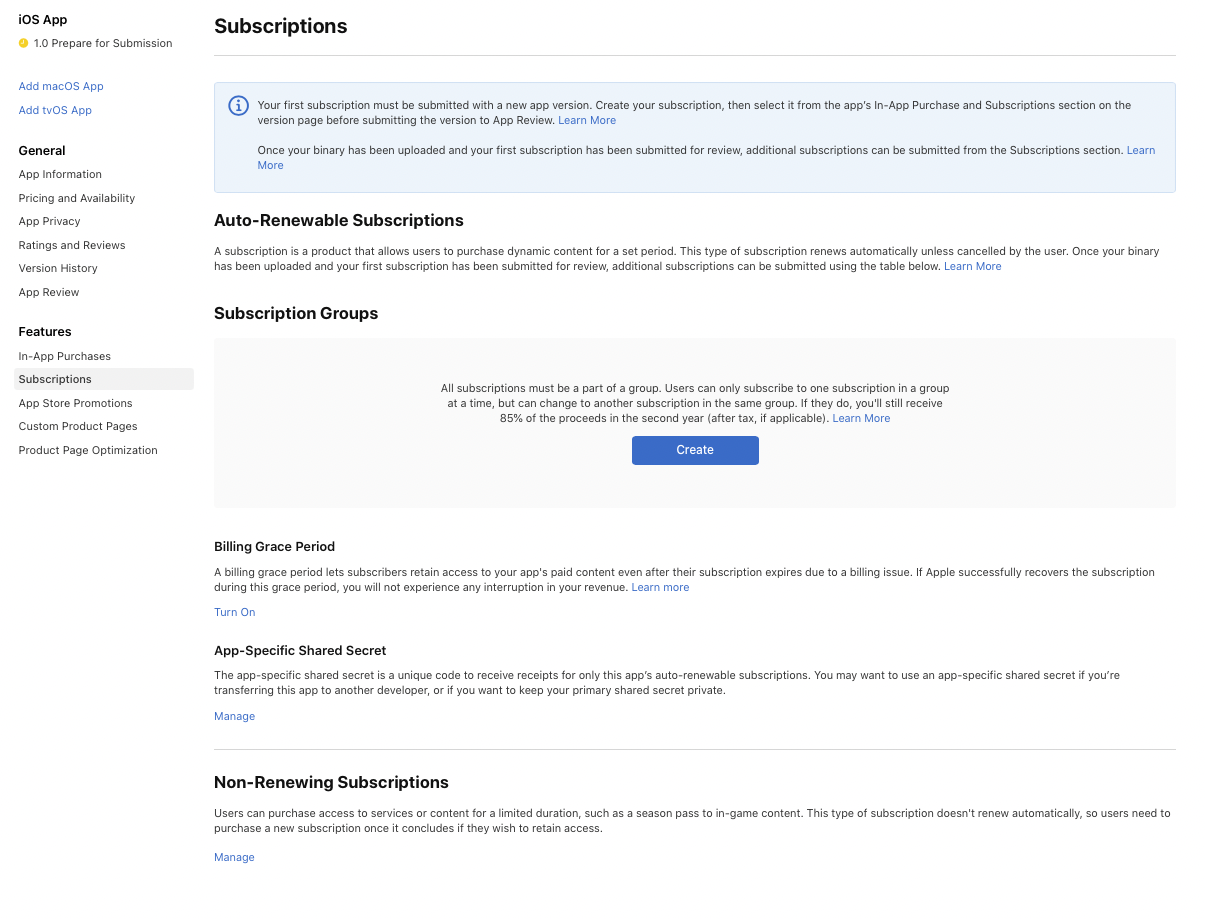Click the General section label
This screenshot has height=919, width=1205.
[42, 150]
